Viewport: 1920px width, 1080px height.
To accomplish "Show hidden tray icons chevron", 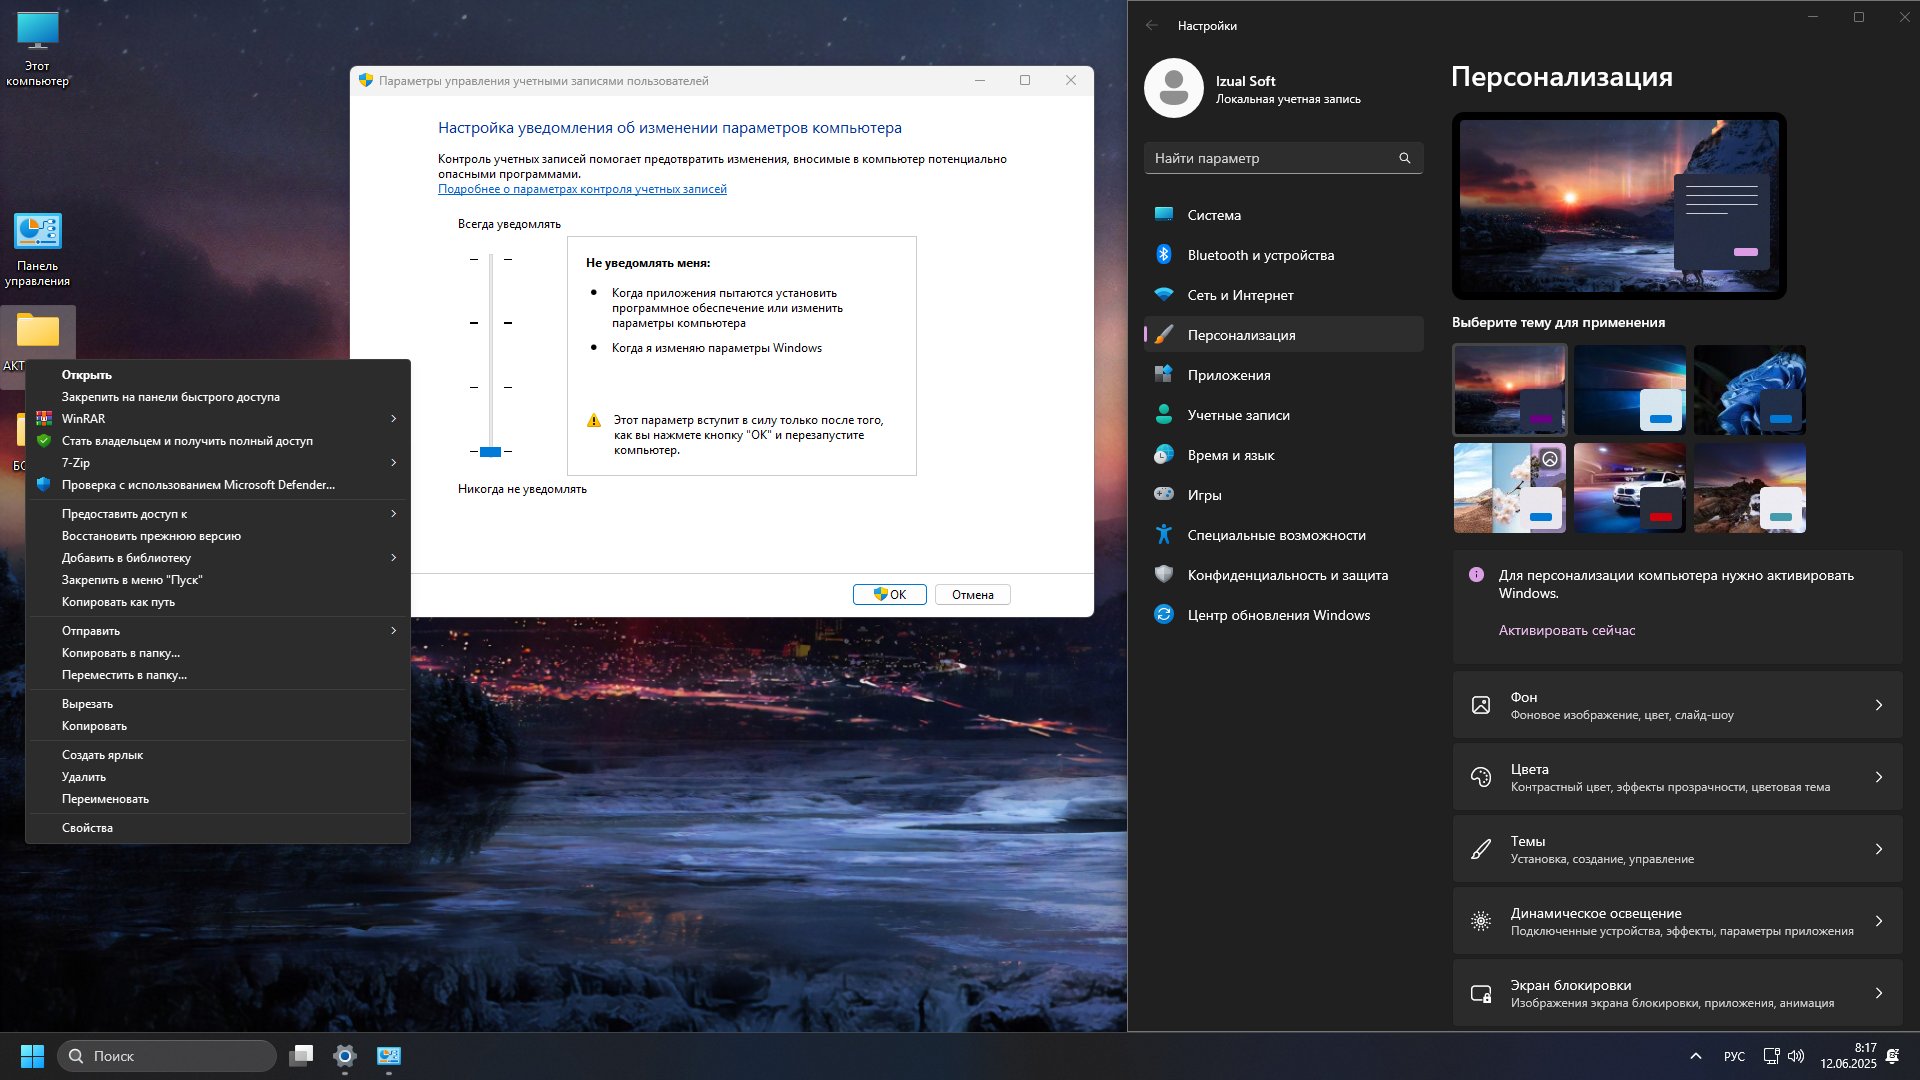I will (x=1695, y=1056).
